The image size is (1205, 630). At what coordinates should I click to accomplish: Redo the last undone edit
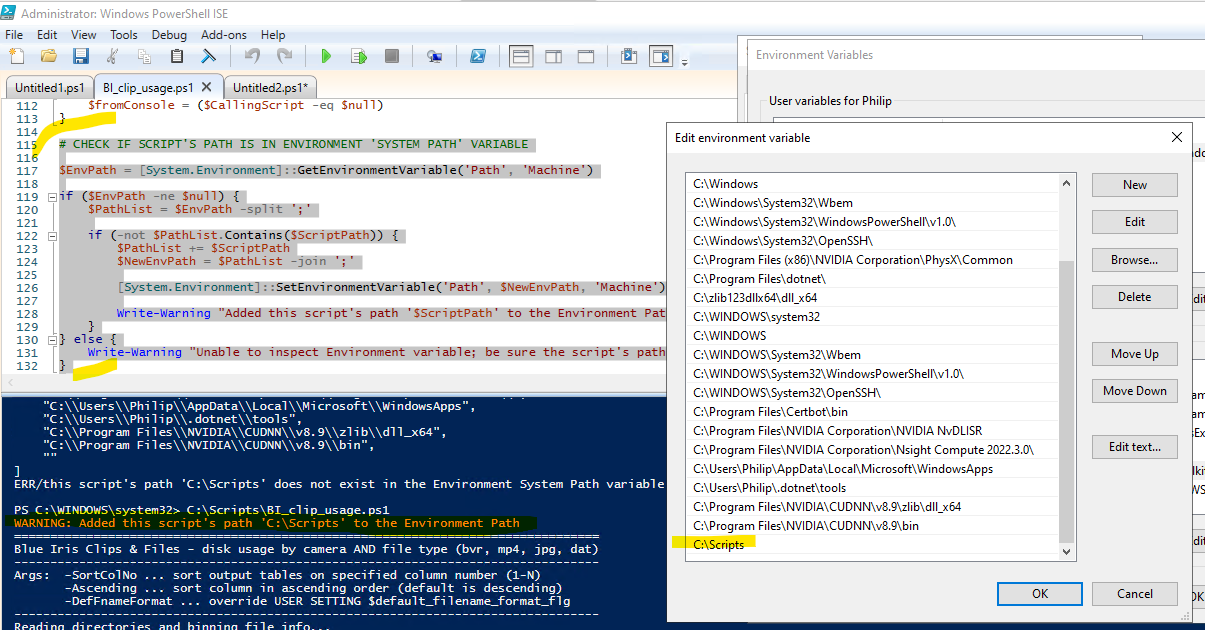pyautogui.click(x=285, y=56)
